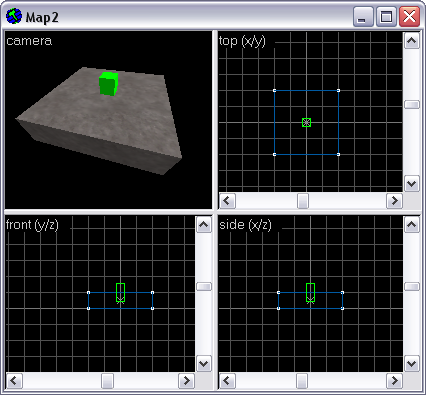Click the top-right handle of the top view brush
Viewport: 426px width, 395px height.
coord(338,90)
